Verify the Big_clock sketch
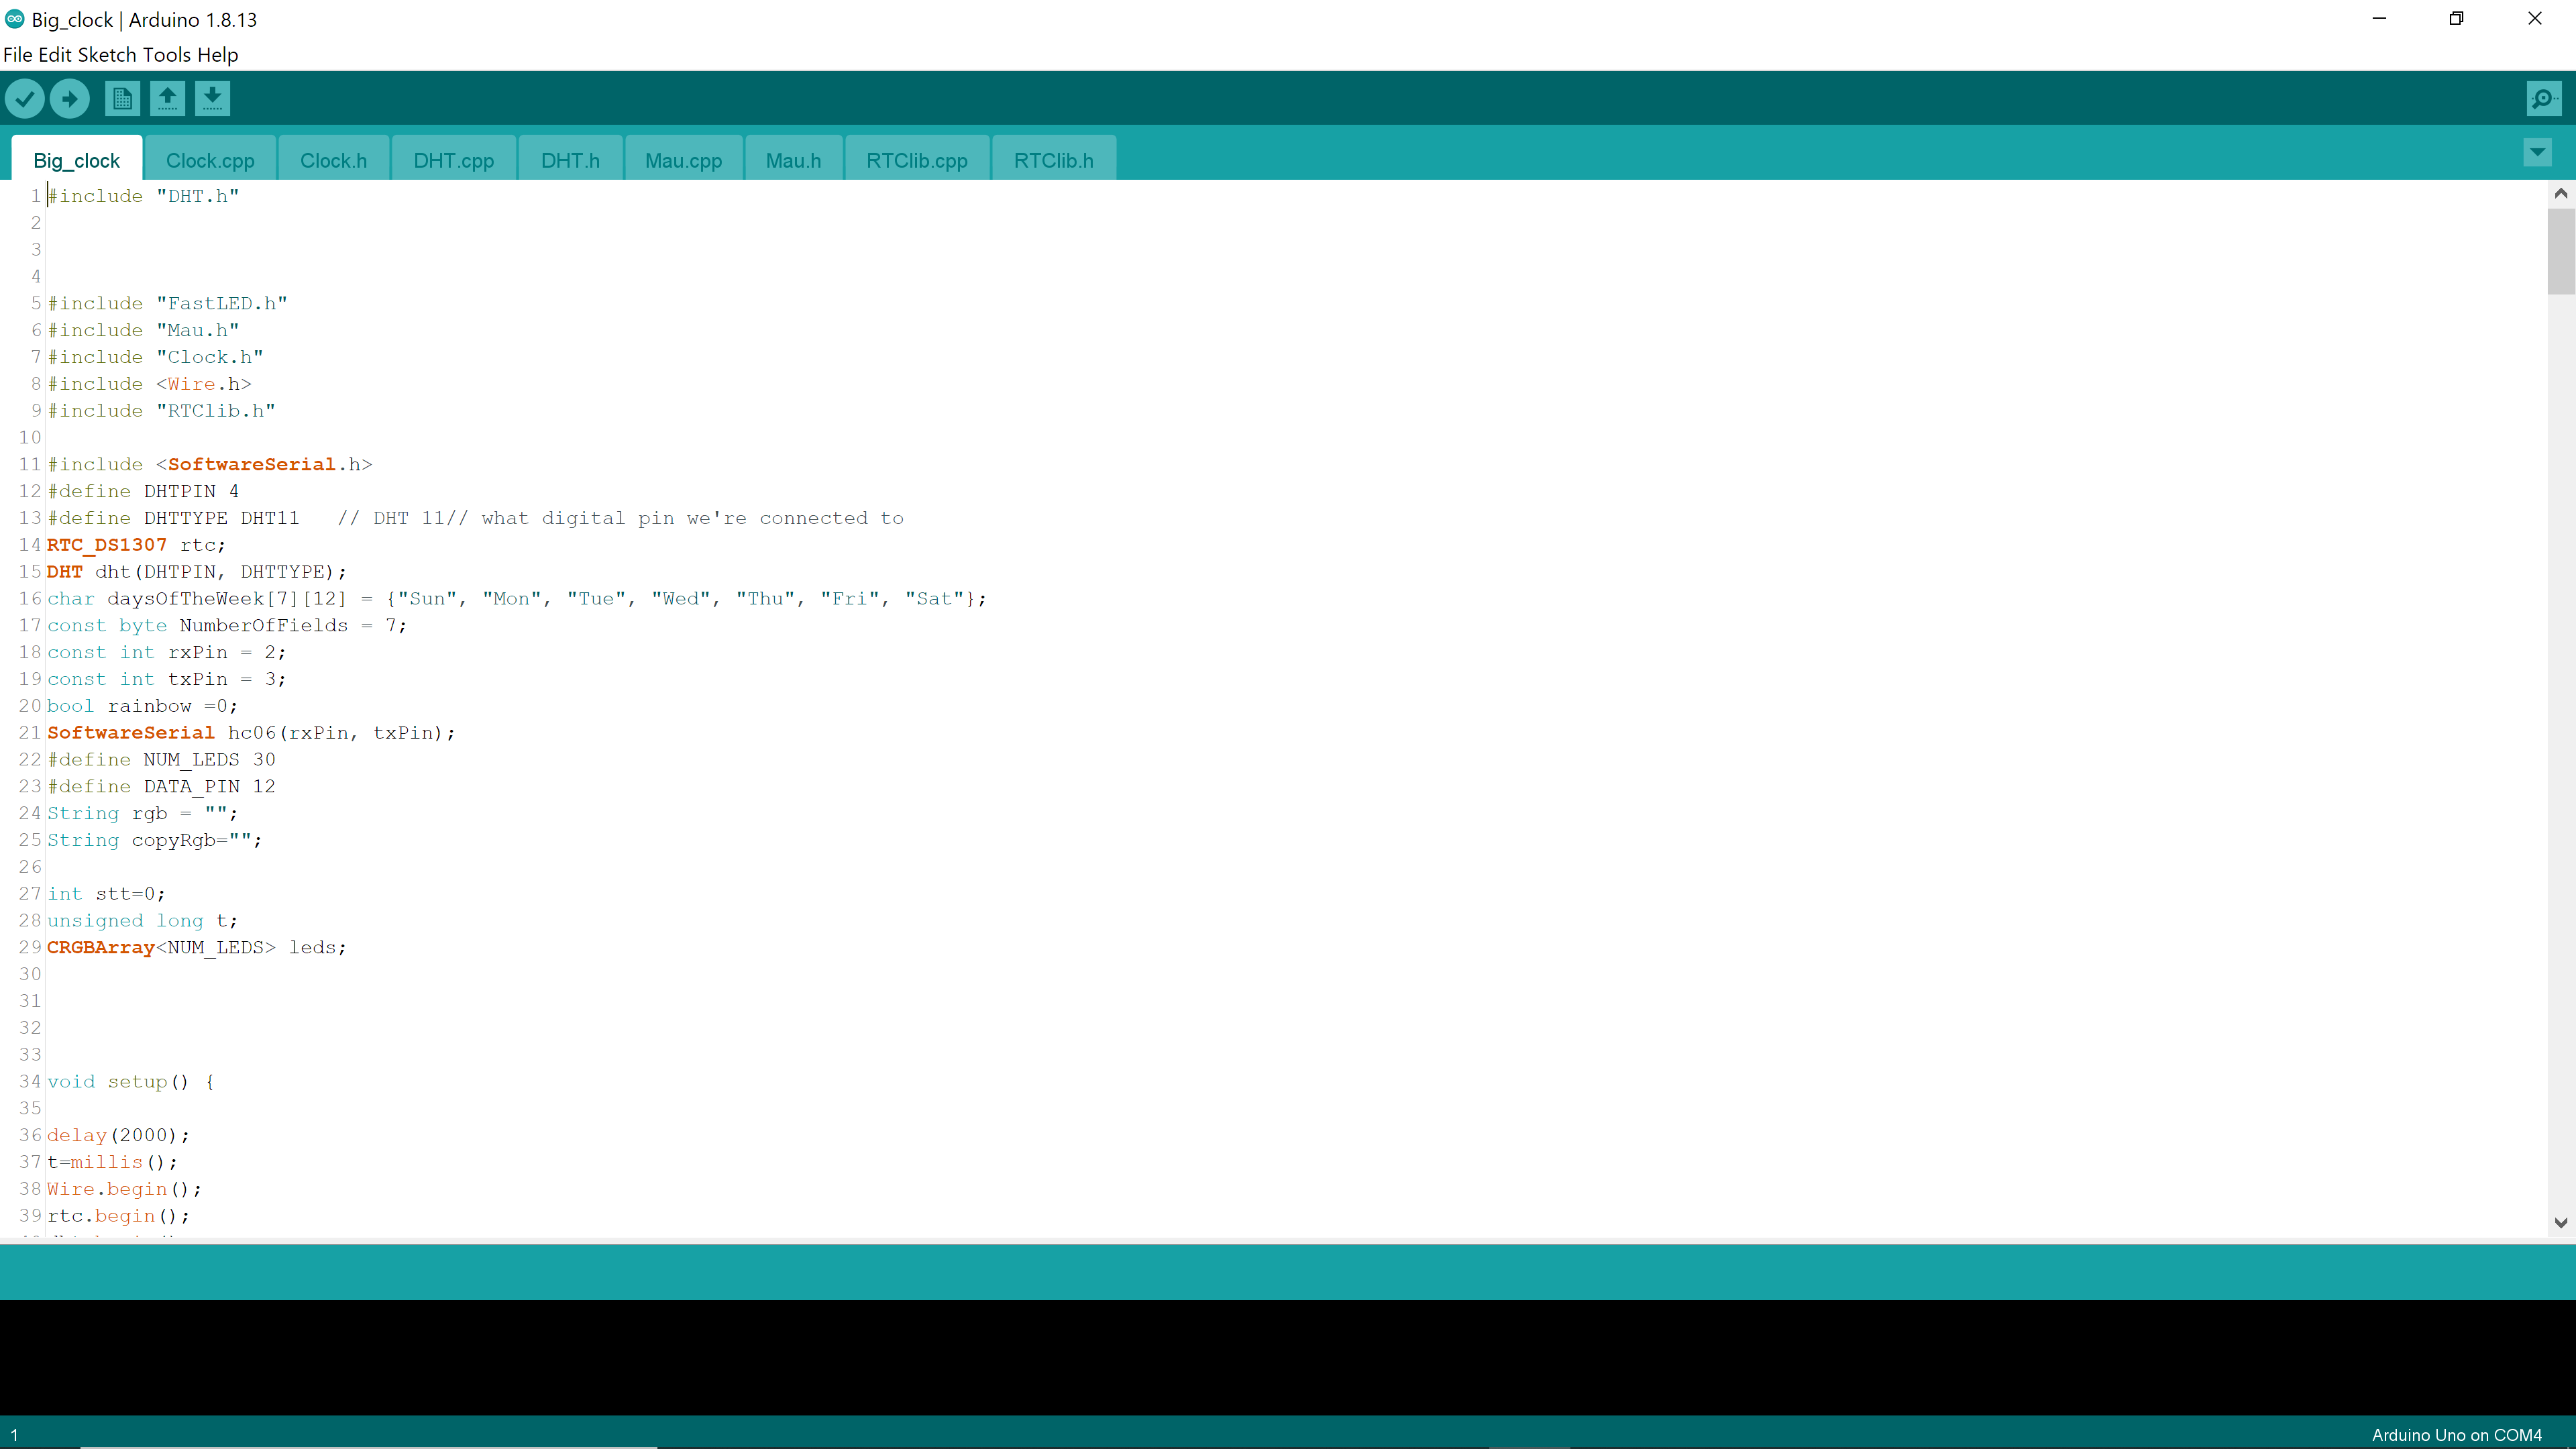2576x1449 pixels. coord(25,98)
